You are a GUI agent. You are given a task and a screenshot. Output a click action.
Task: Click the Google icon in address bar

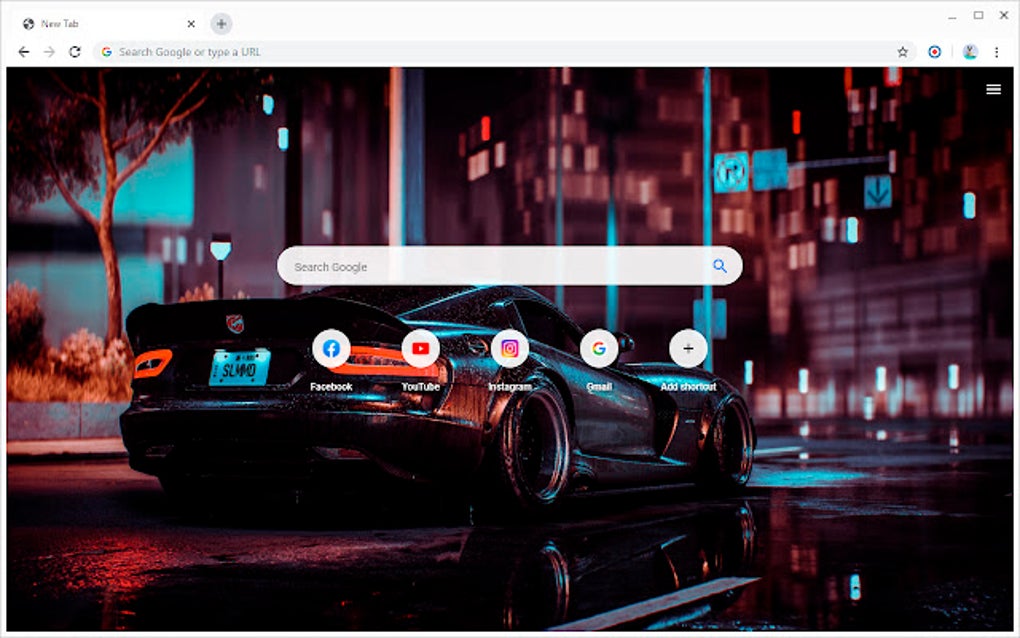(107, 52)
